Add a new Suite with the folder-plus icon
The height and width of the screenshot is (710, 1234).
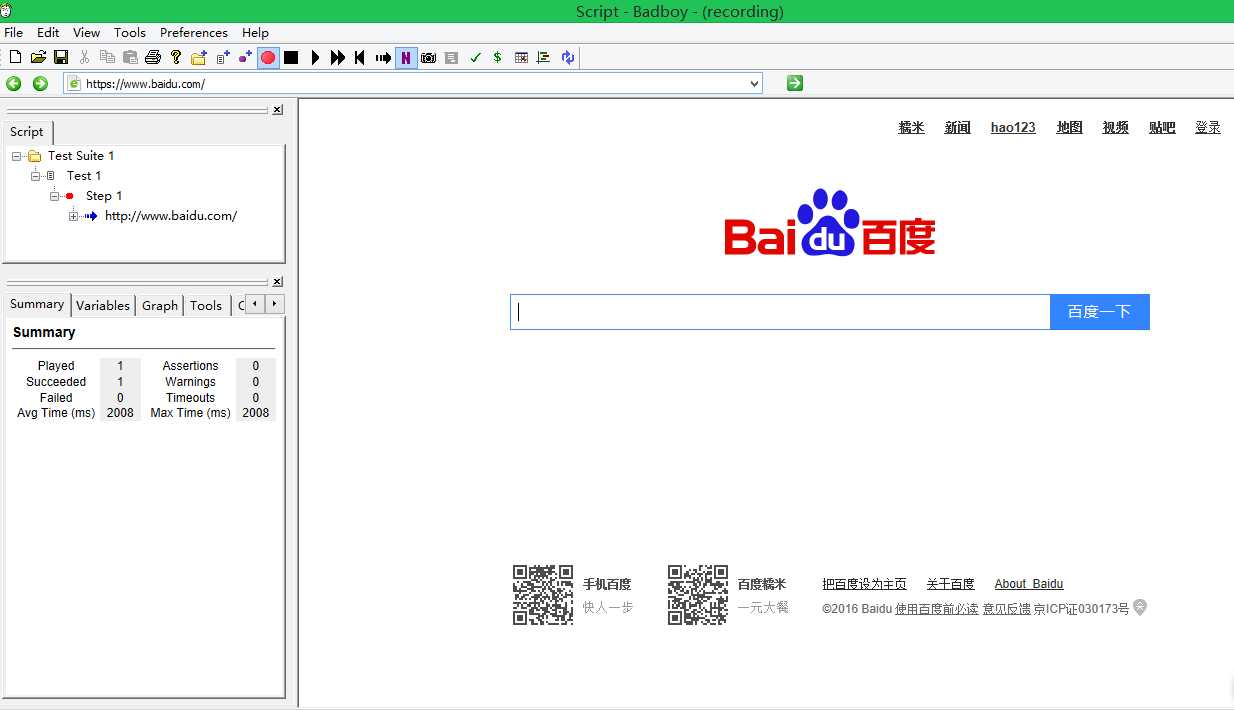[199, 58]
